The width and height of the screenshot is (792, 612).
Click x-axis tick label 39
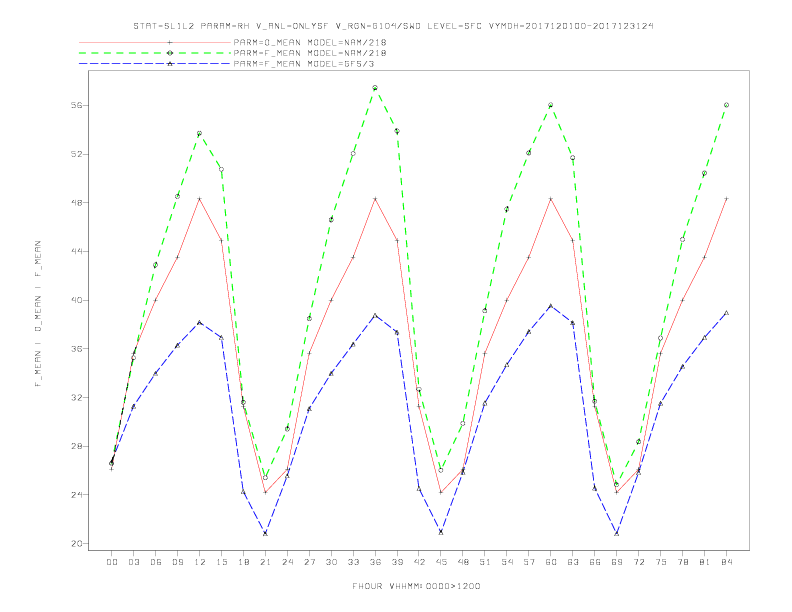pos(397,562)
